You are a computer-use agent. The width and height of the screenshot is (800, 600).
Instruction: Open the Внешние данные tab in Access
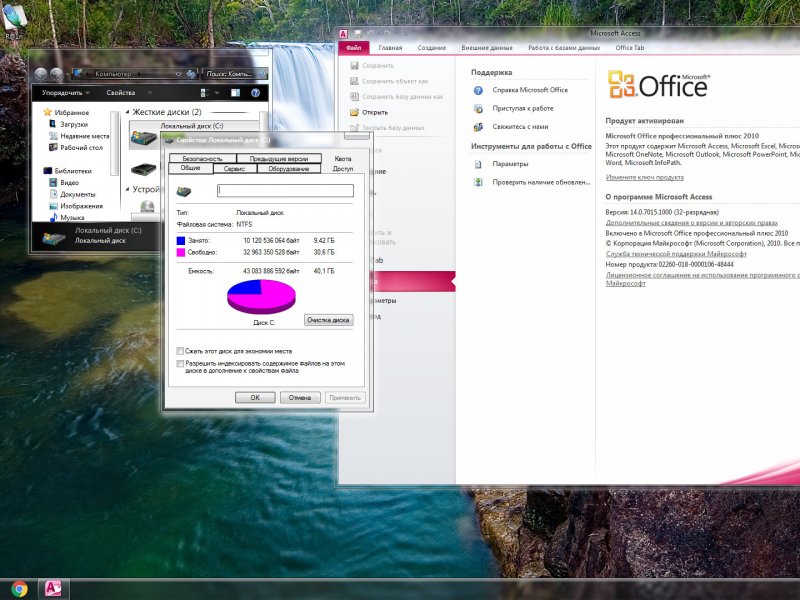(x=487, y=48)
